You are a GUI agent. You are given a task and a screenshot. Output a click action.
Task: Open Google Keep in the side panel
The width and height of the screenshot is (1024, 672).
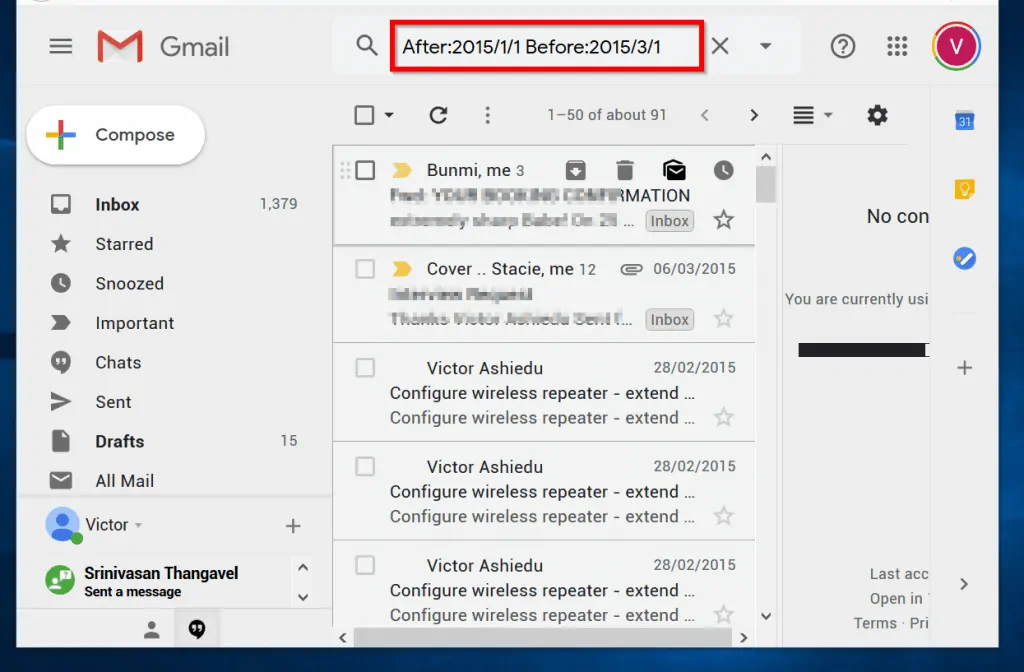(x=963, y=188)
